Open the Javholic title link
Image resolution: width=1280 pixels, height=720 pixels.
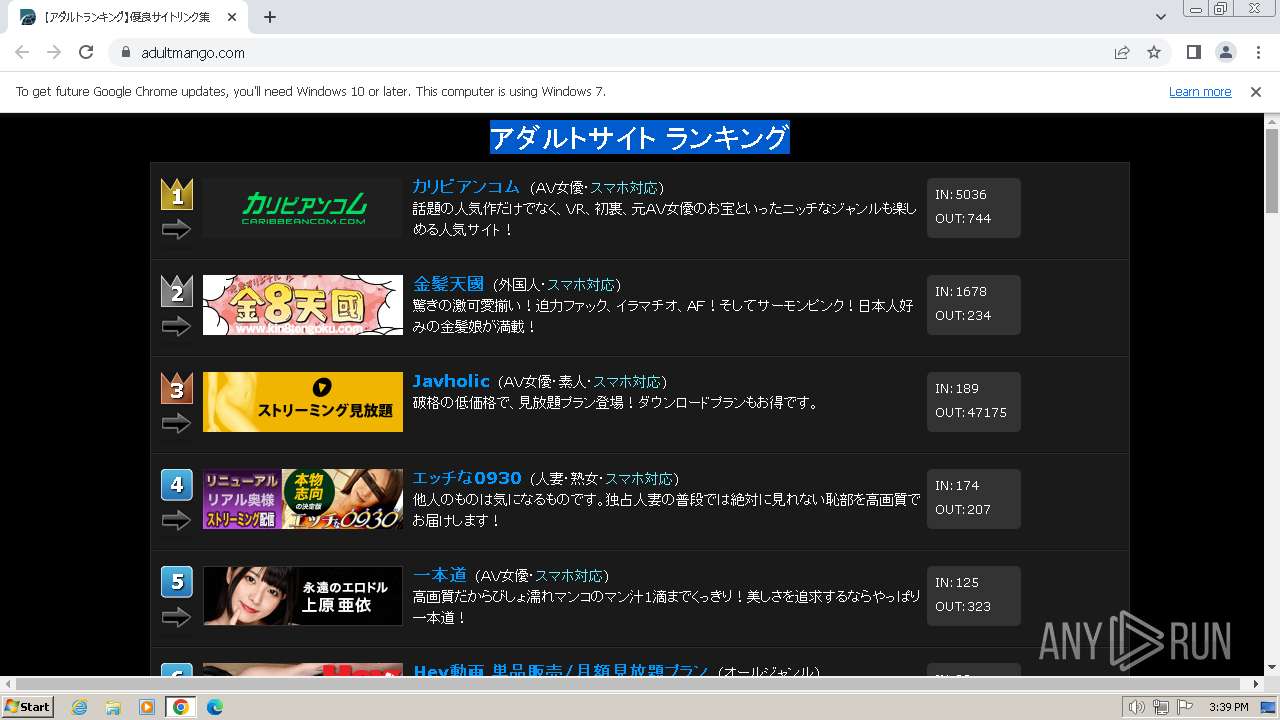(x=451, y=381)
